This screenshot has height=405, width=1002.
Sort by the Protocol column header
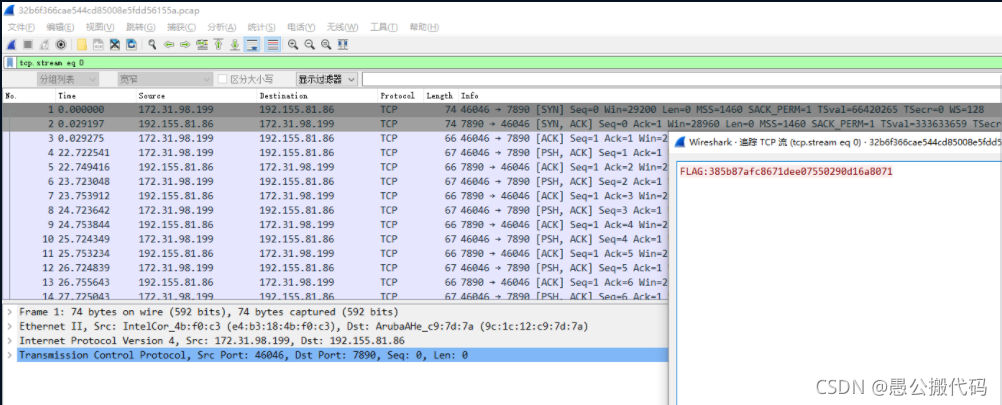tap(401, 96)
